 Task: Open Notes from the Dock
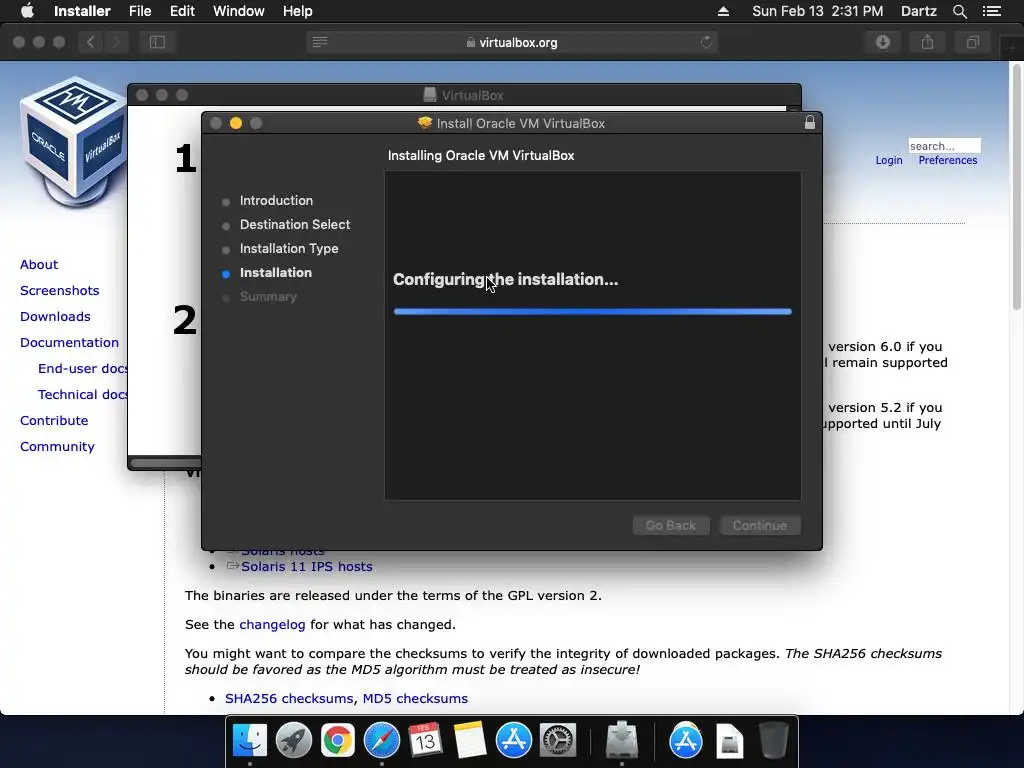470,741
